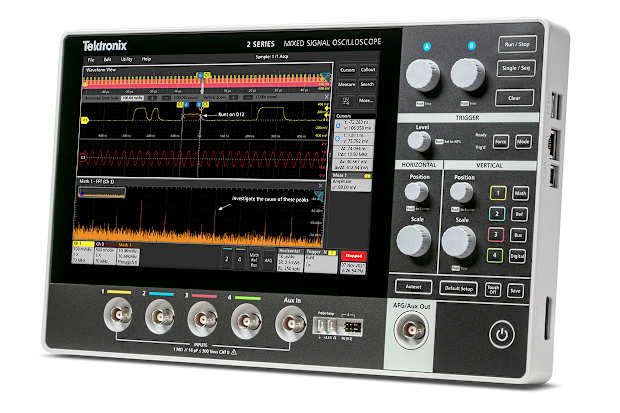Click the Channel 1 BNC input connector
Viewport: 620px width, 413px height.
118,314
